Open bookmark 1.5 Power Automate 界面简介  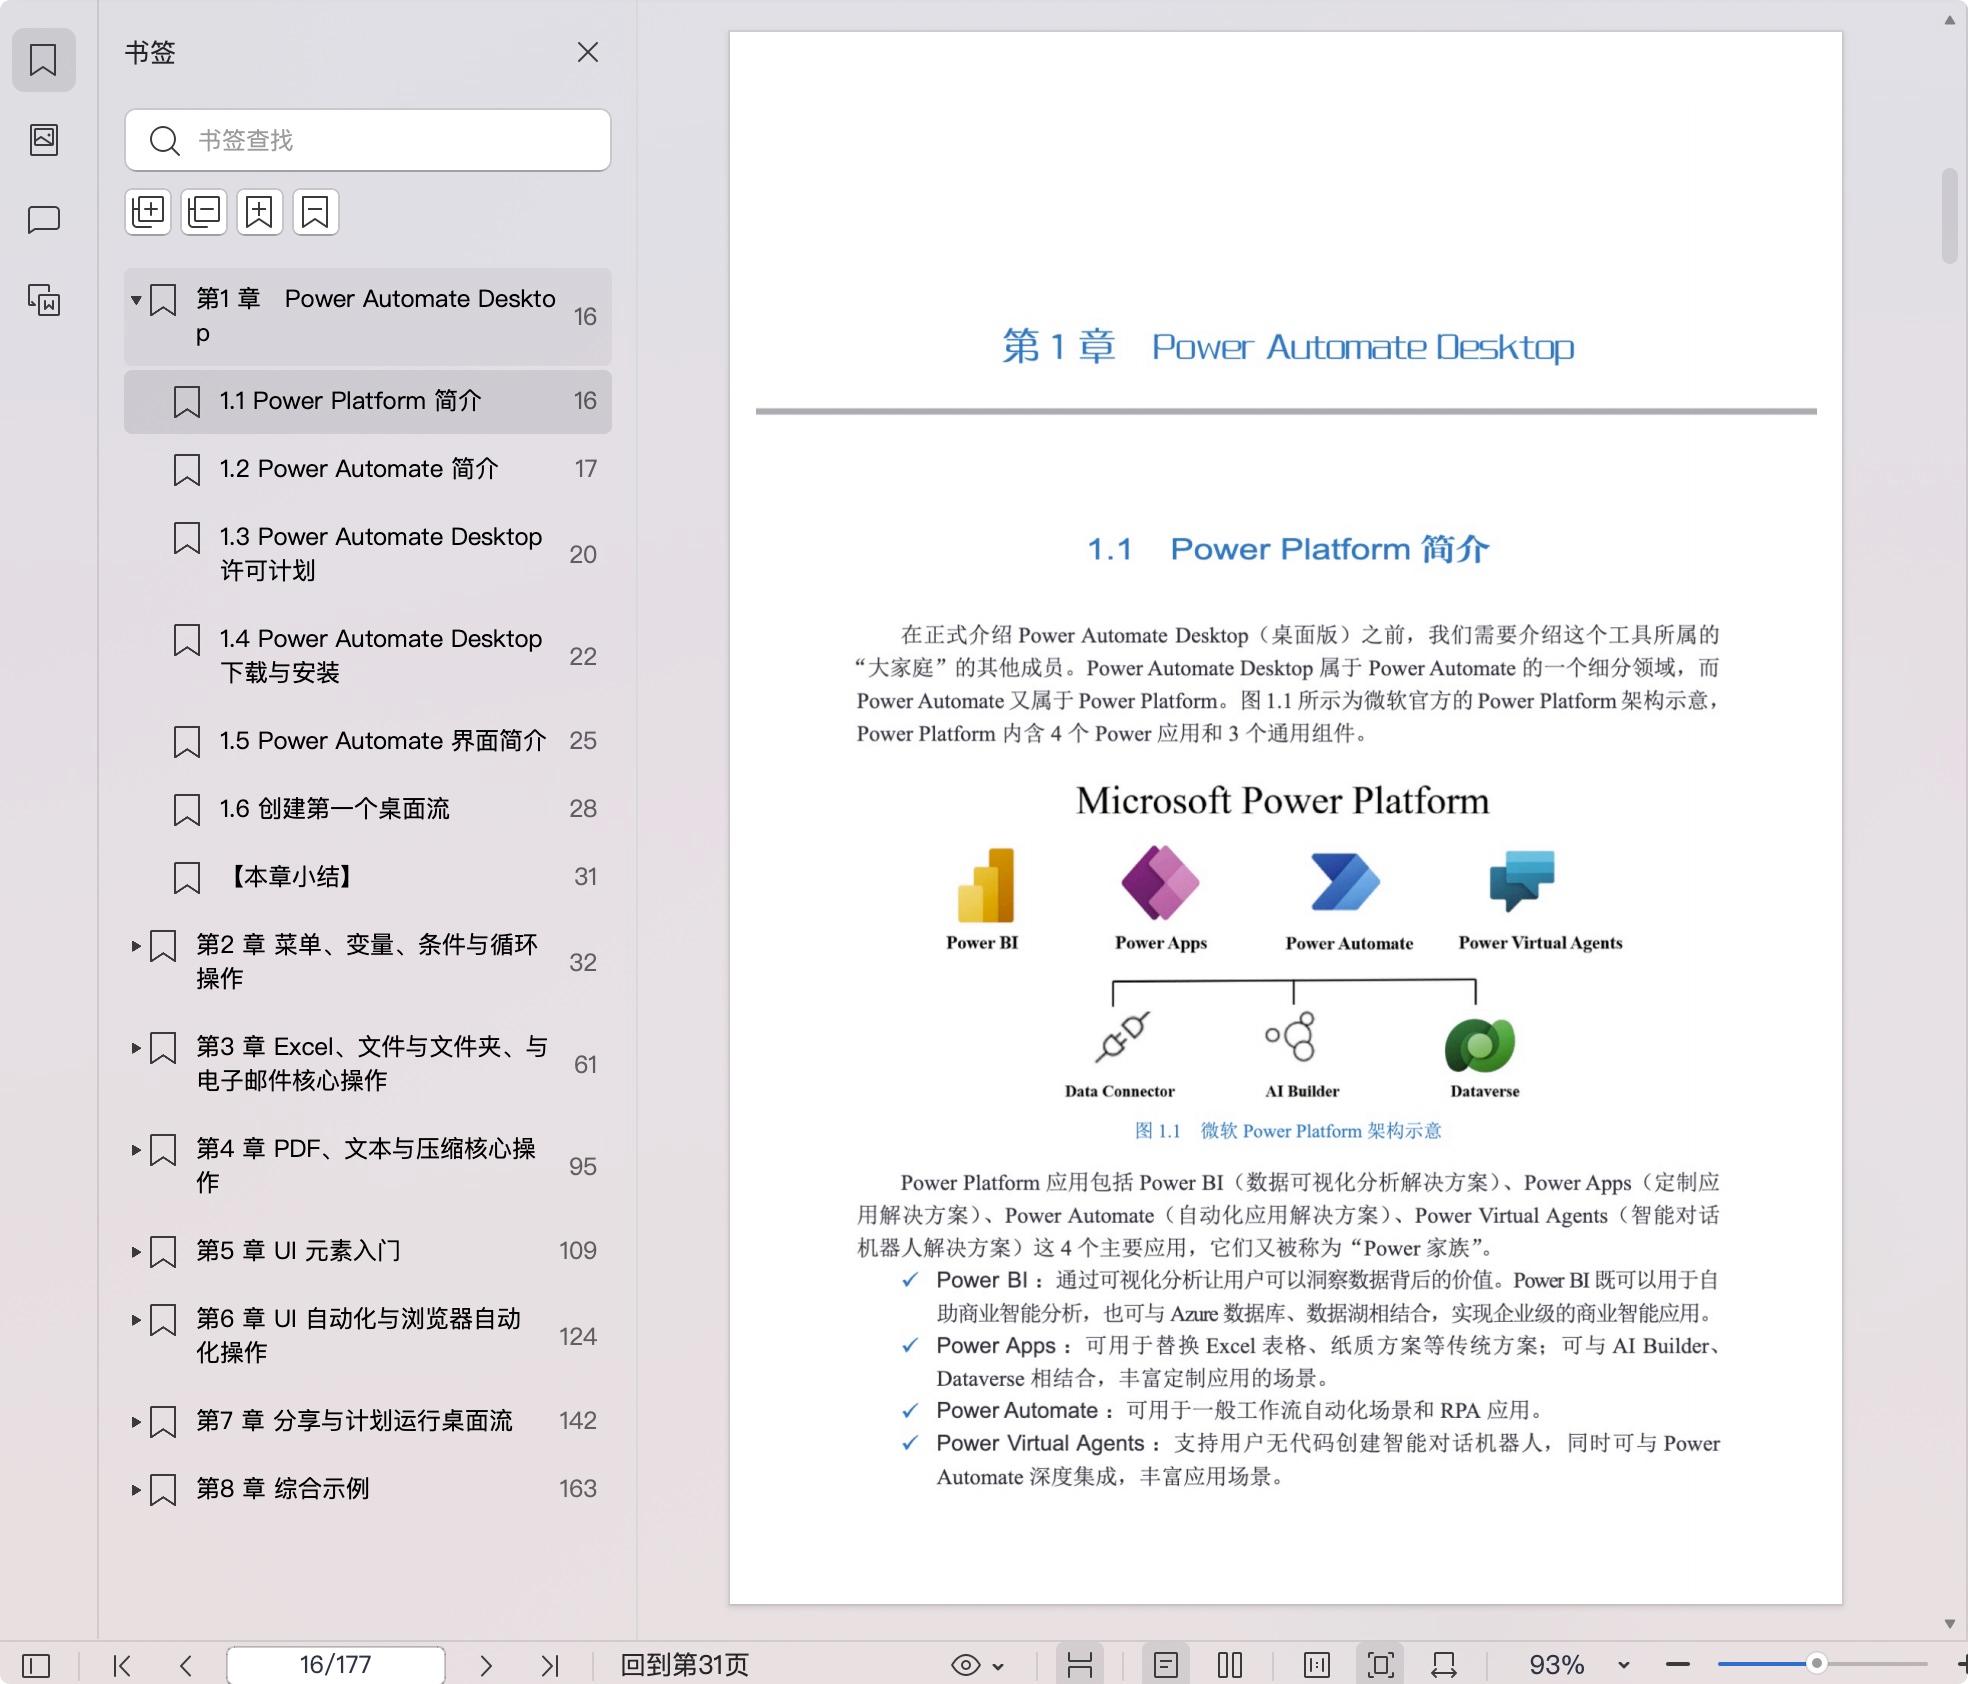click(x=368, y=741)
